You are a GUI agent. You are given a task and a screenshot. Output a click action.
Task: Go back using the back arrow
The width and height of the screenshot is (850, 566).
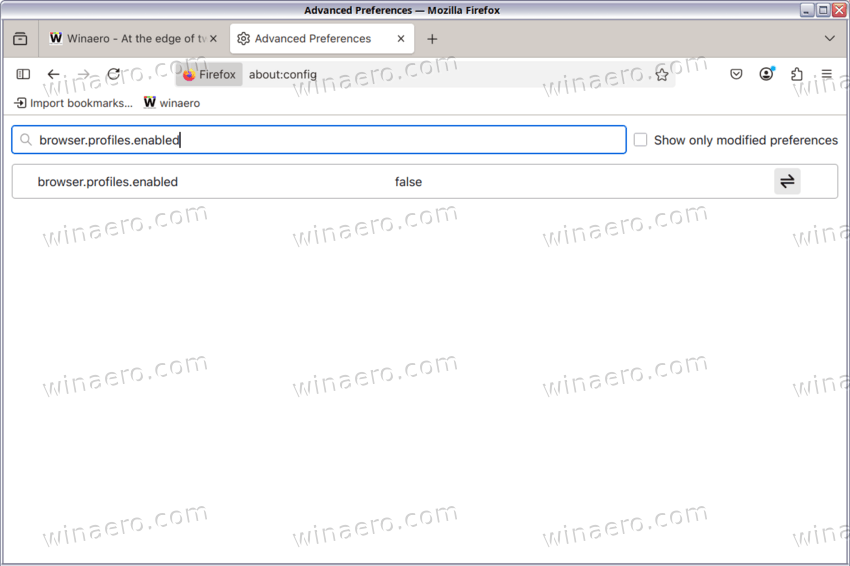point(53,74)
